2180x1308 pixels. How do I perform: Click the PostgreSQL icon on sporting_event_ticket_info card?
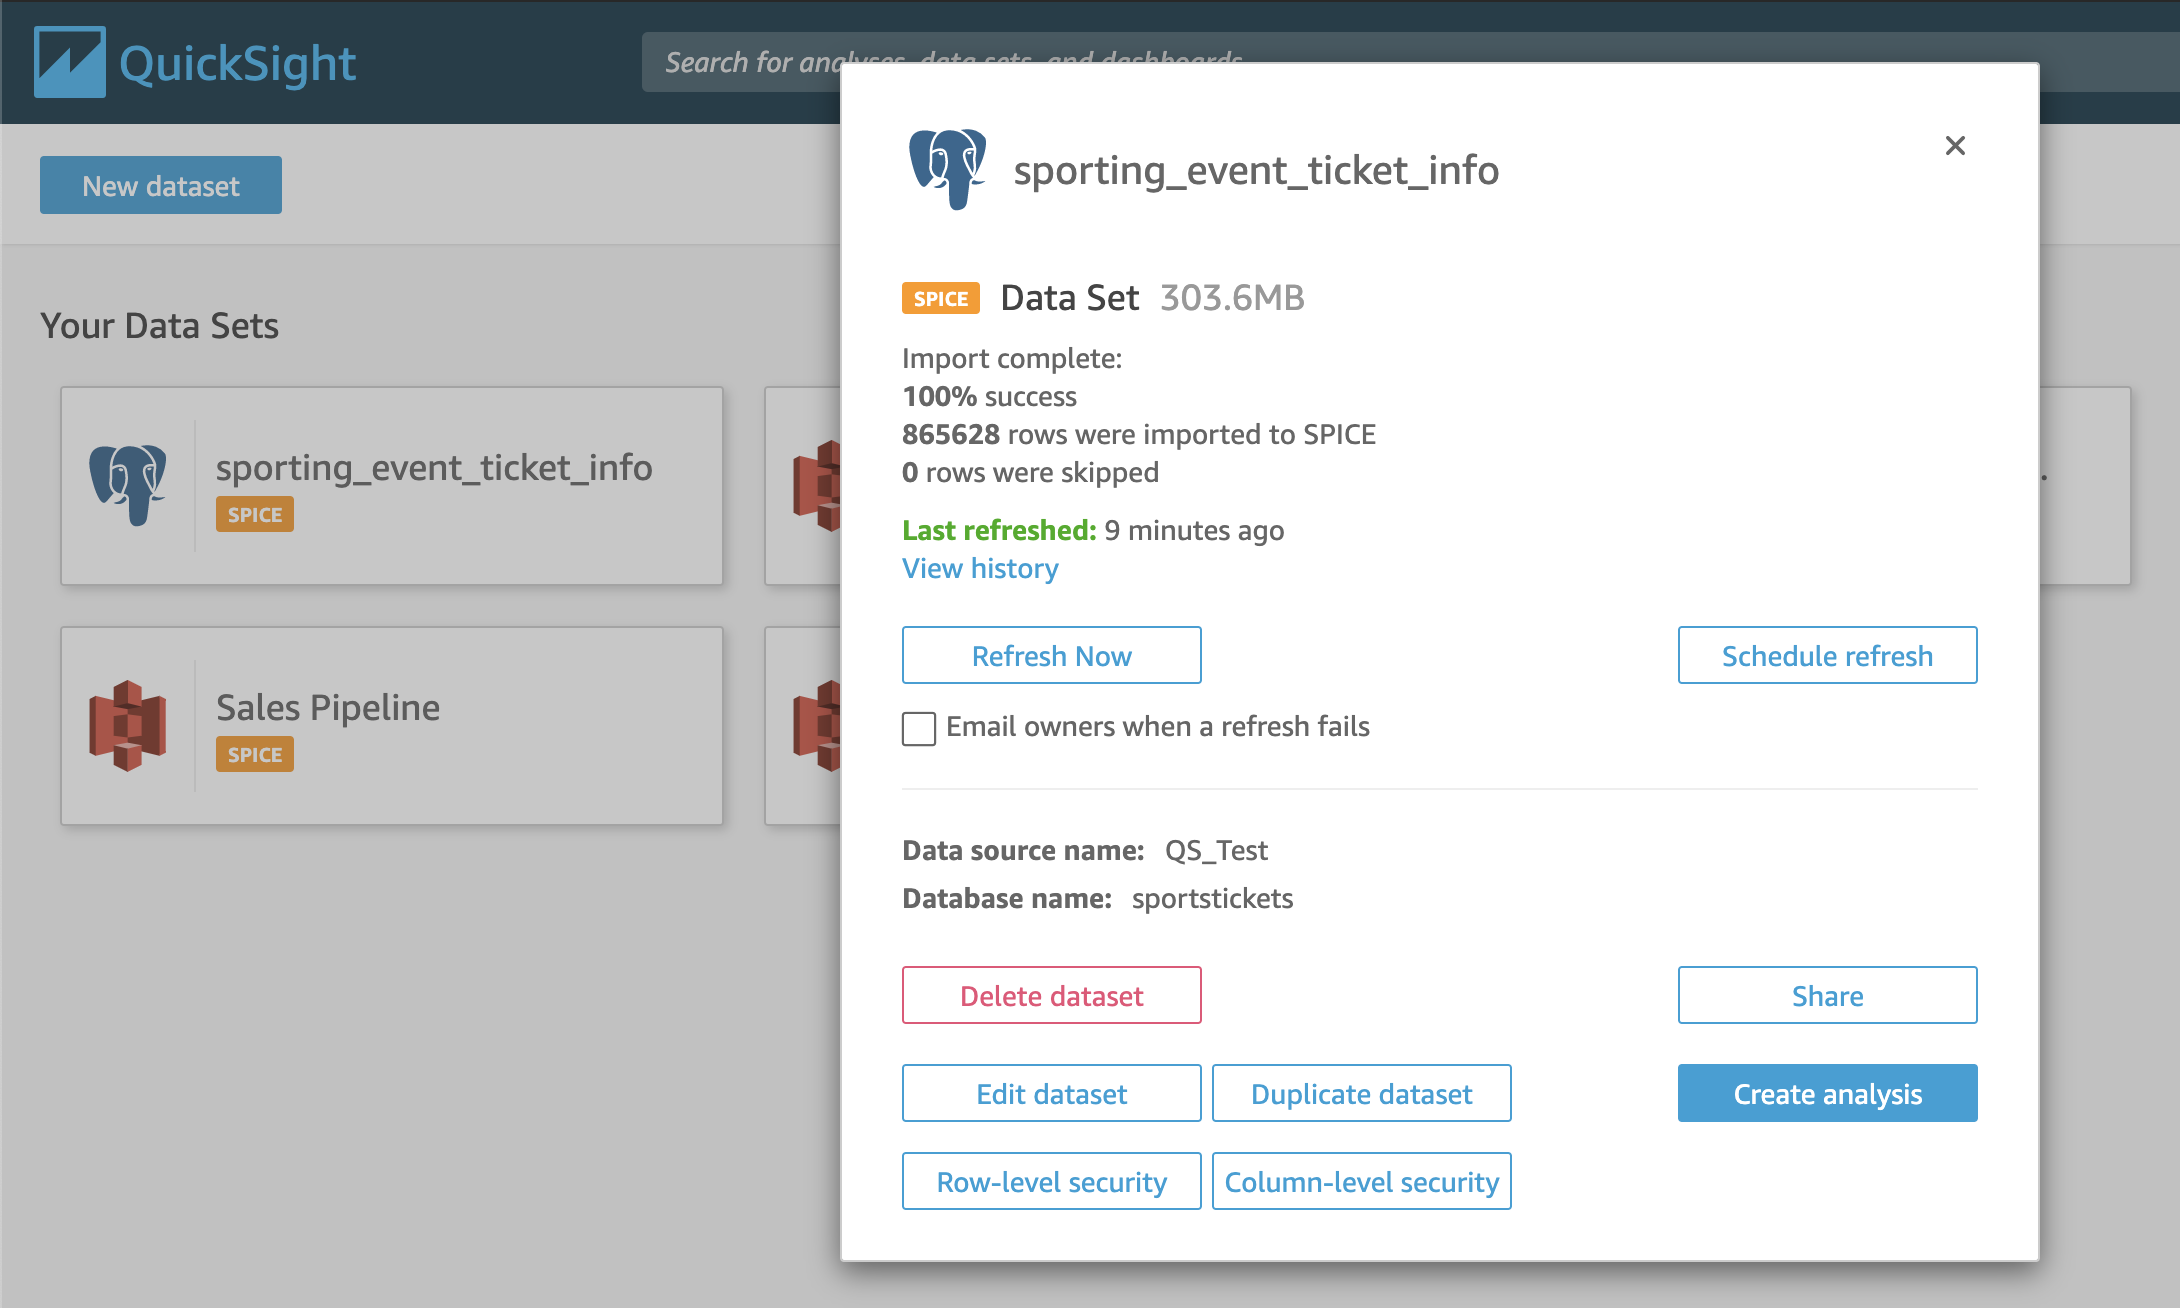[128, 485]
